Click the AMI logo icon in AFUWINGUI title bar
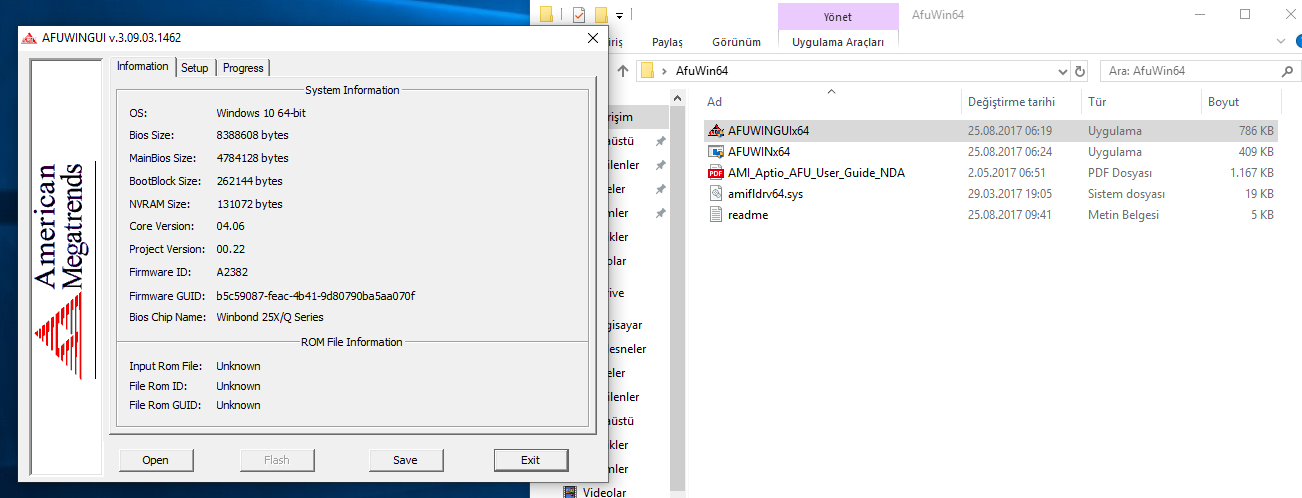The width and height of the screenshot is (1302, 498). pos(30,38)
